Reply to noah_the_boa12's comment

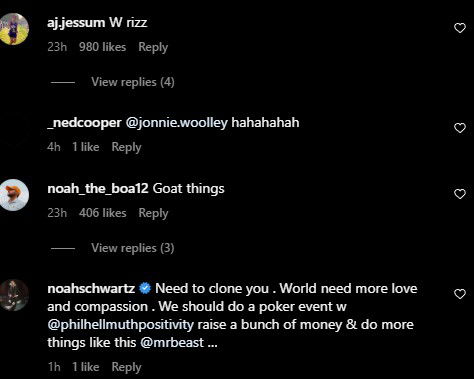pos(153,213)
